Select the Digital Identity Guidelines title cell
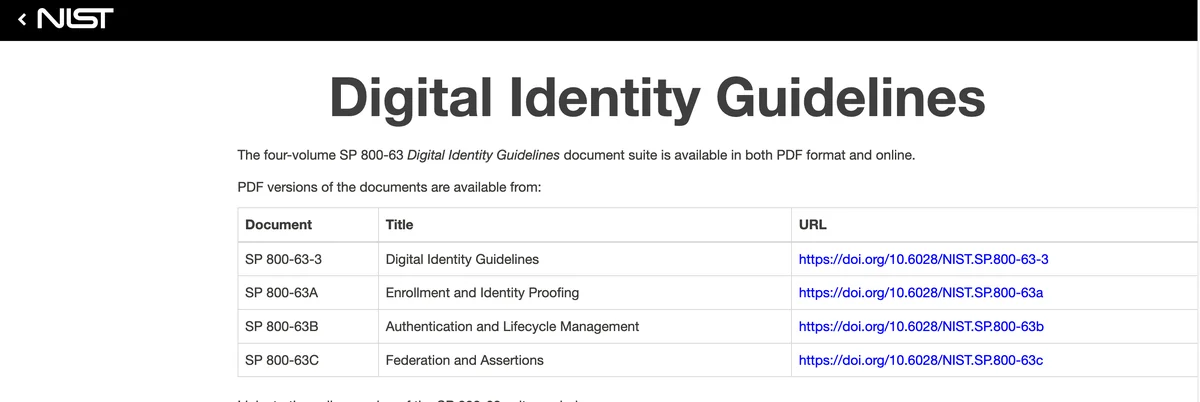The width and height of the screenshot is (1200, 402). (x=584, y=259)
